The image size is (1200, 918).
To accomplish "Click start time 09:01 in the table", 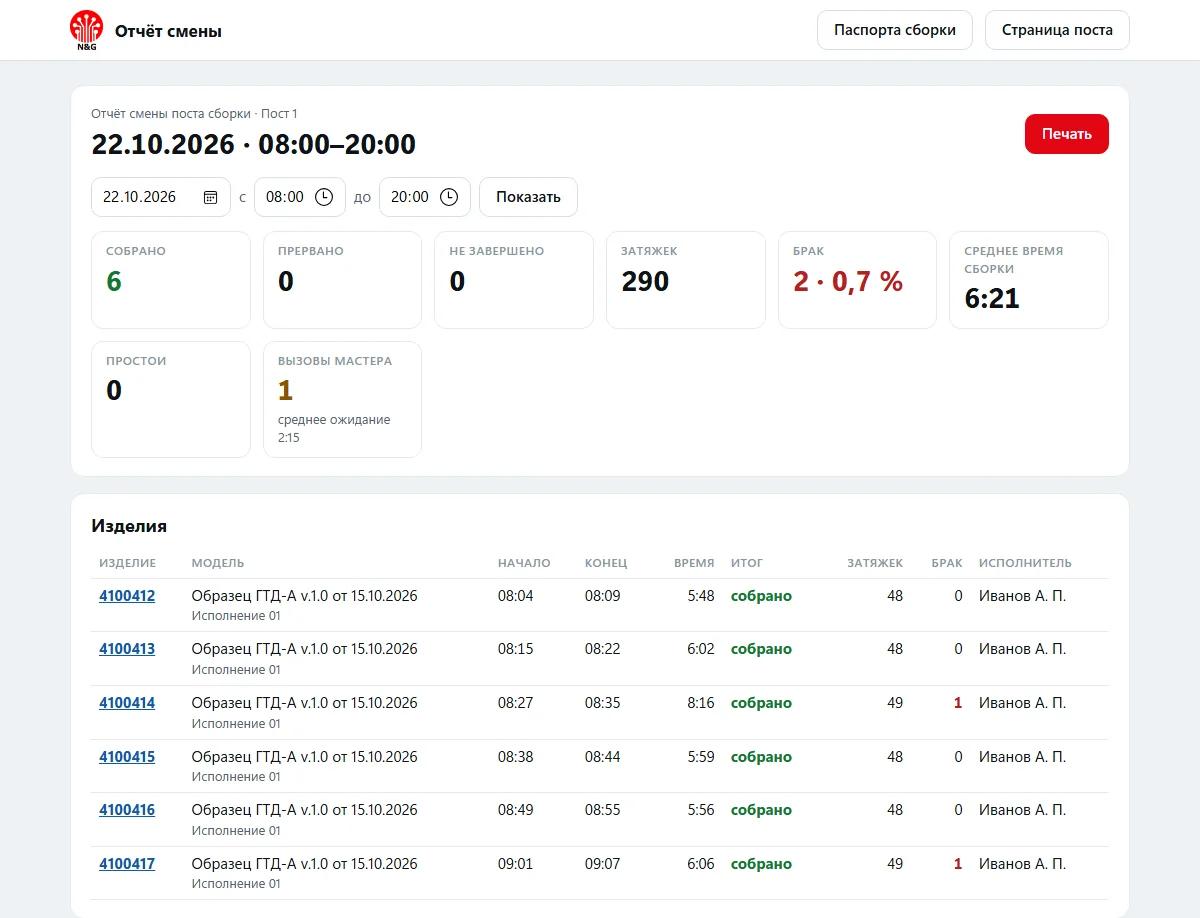I will pyautogui.click(x=516, y=864).
